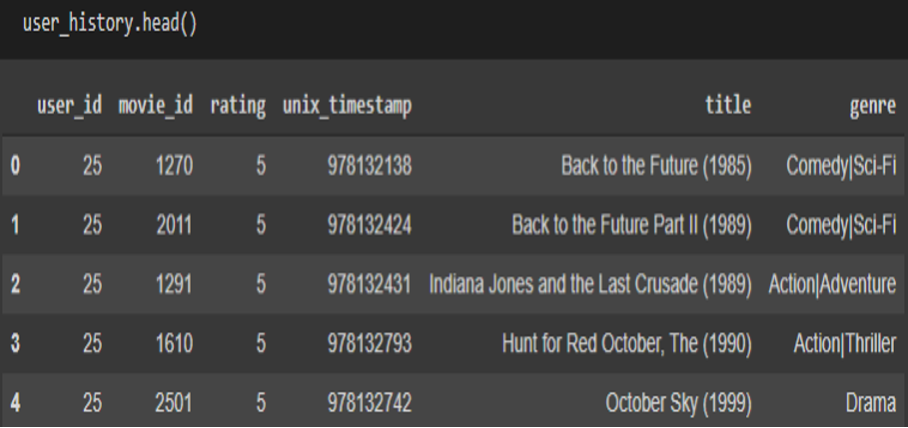Click the title column header
Screen dimensions: 908x428
pos(728,105)
